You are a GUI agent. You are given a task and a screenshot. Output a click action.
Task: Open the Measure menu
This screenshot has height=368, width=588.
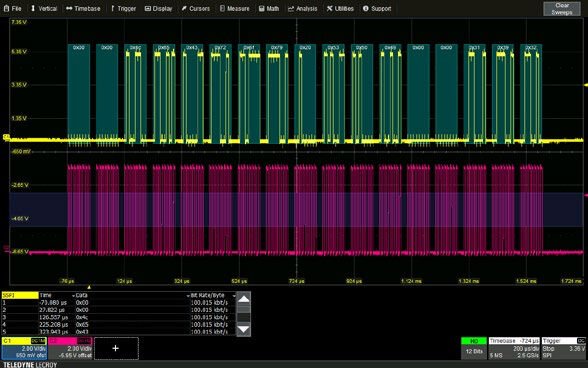pos(235,8)
